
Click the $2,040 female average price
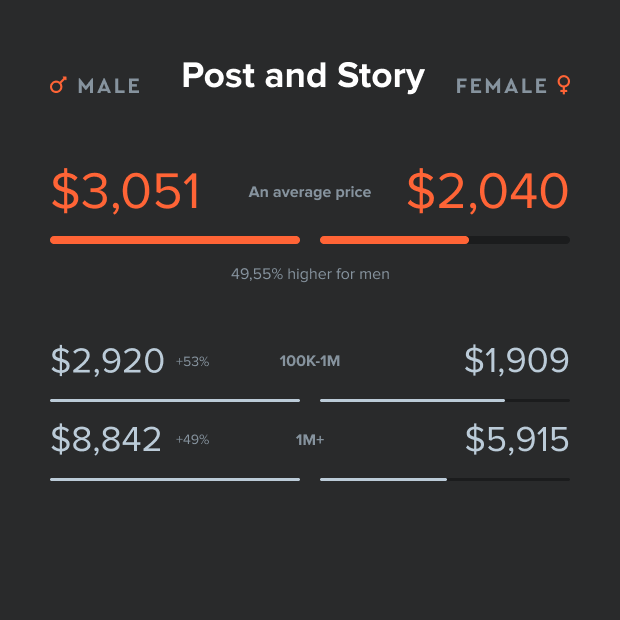click(x=488, y=191)
